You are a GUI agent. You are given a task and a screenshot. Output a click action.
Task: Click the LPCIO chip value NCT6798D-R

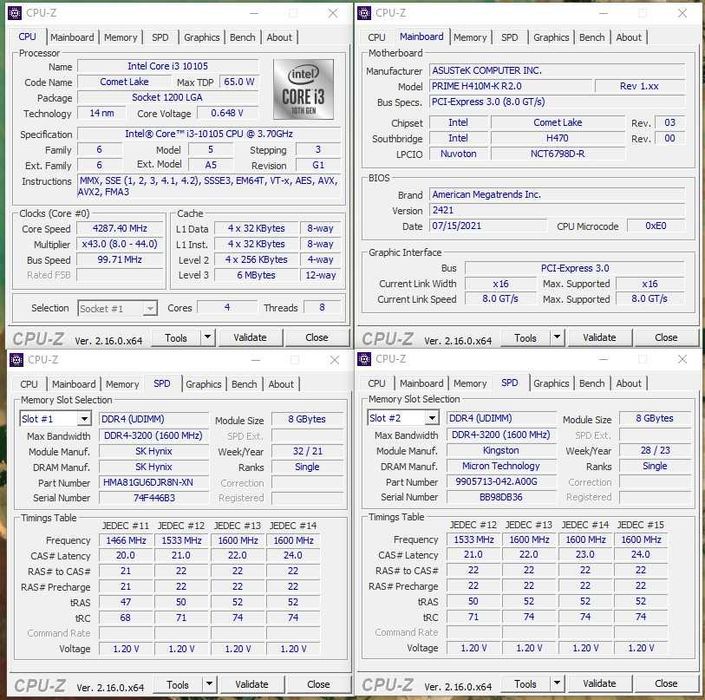pyautogui.click(x=558, y=154)
